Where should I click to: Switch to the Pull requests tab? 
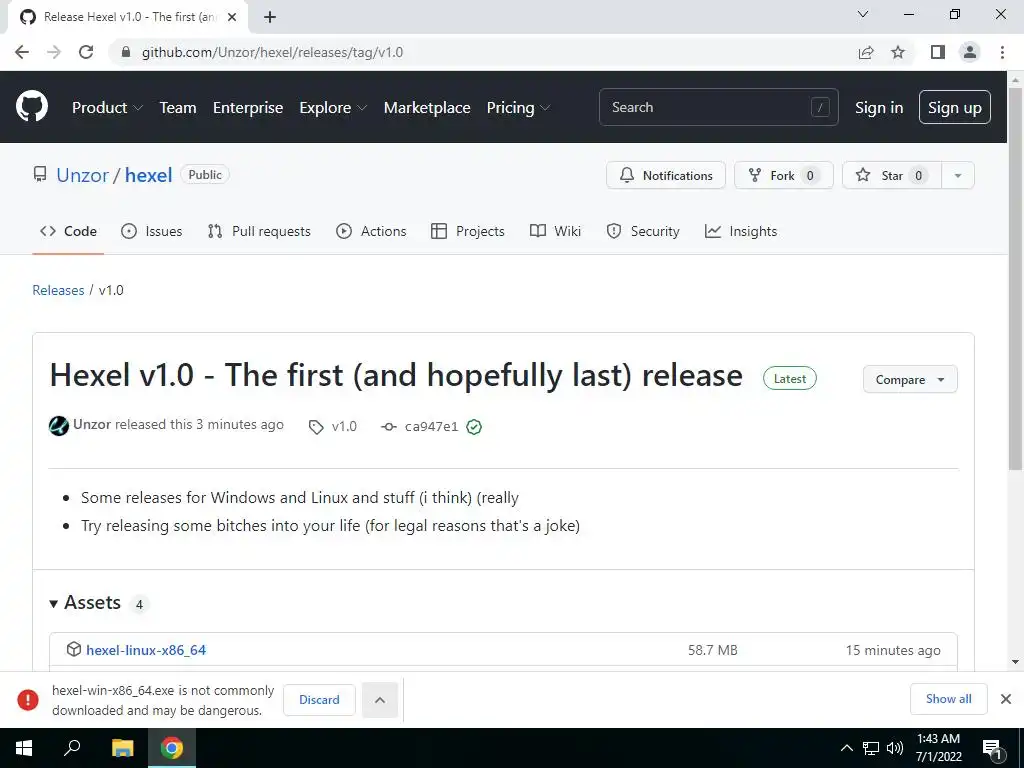(x=259, y=231)
